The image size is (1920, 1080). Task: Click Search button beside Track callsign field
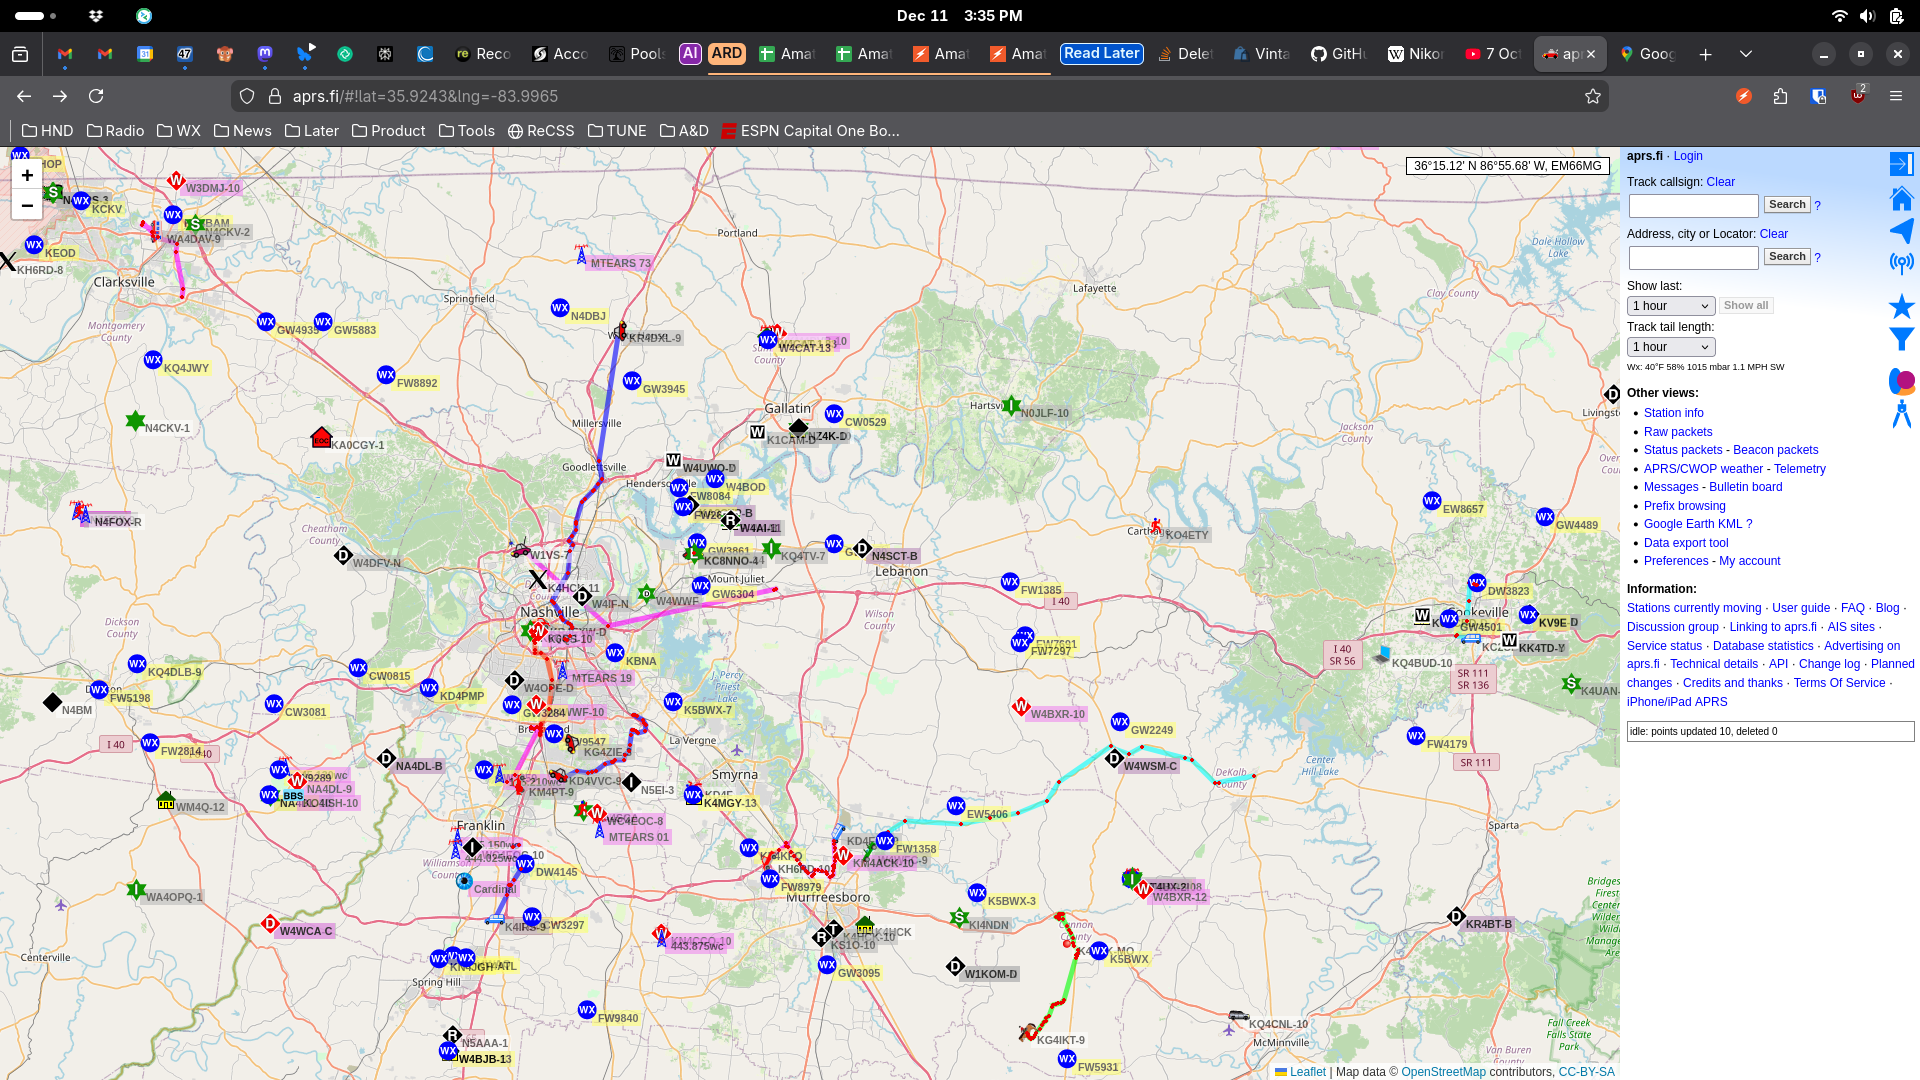click(x=1786, y=205)
